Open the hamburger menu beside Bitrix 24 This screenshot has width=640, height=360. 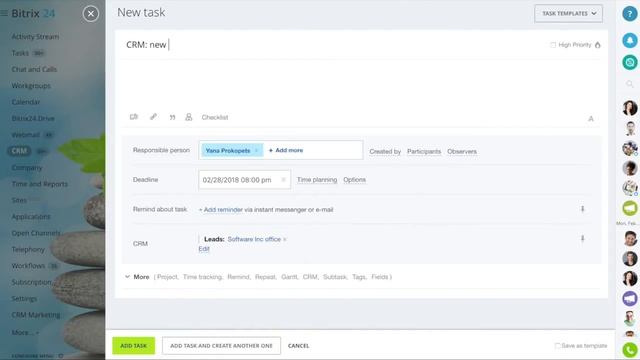click(4, 13)
